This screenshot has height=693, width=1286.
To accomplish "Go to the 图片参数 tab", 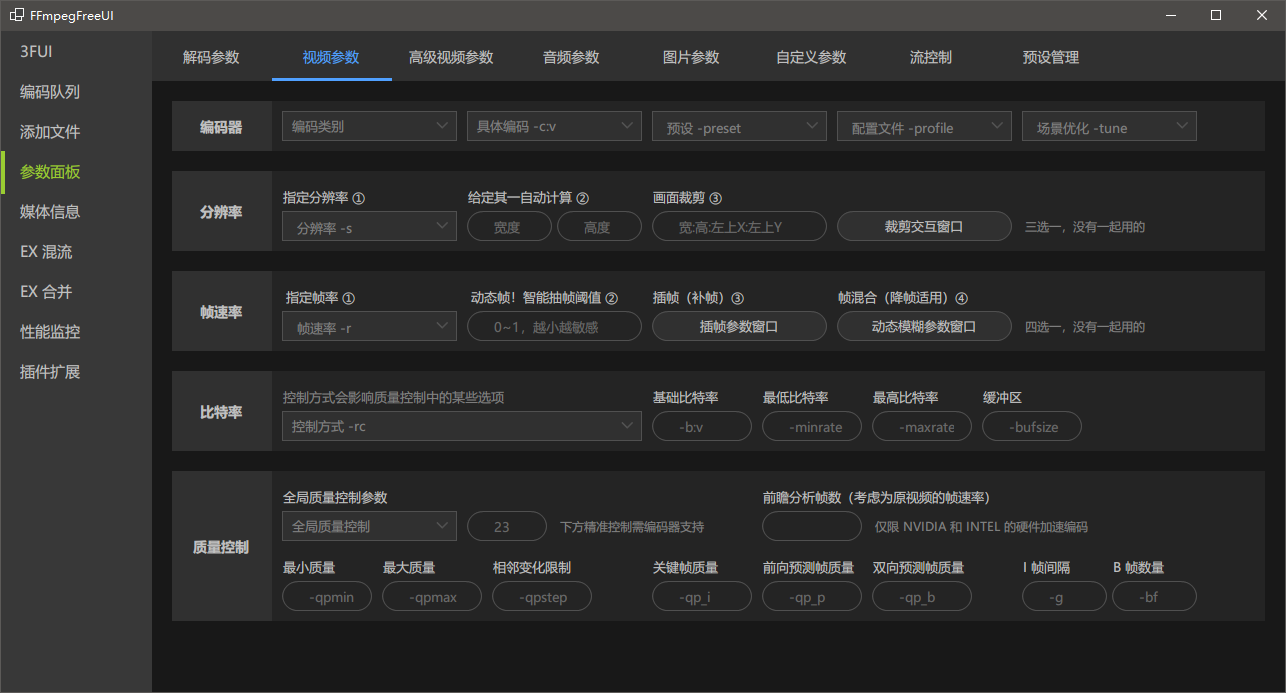I will pos(691,57).
